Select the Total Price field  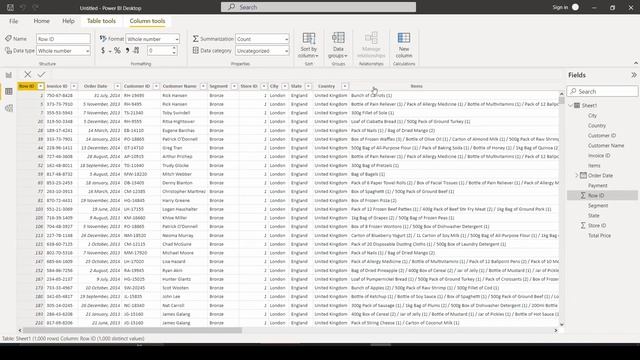599,236
